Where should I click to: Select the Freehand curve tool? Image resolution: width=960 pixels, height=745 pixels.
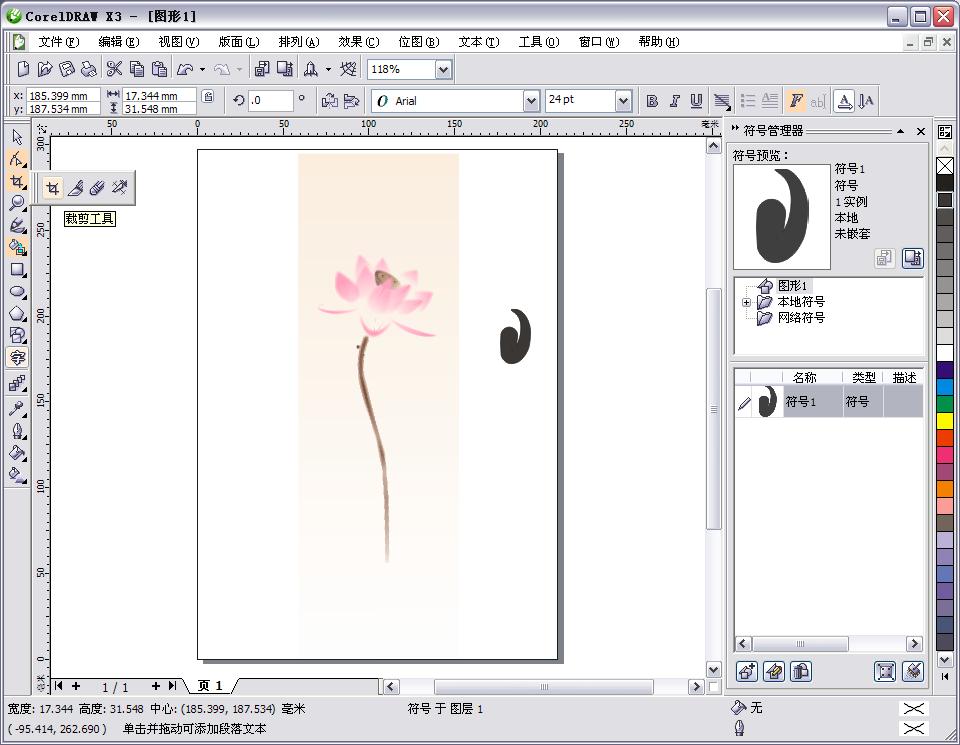pos(17,225)
